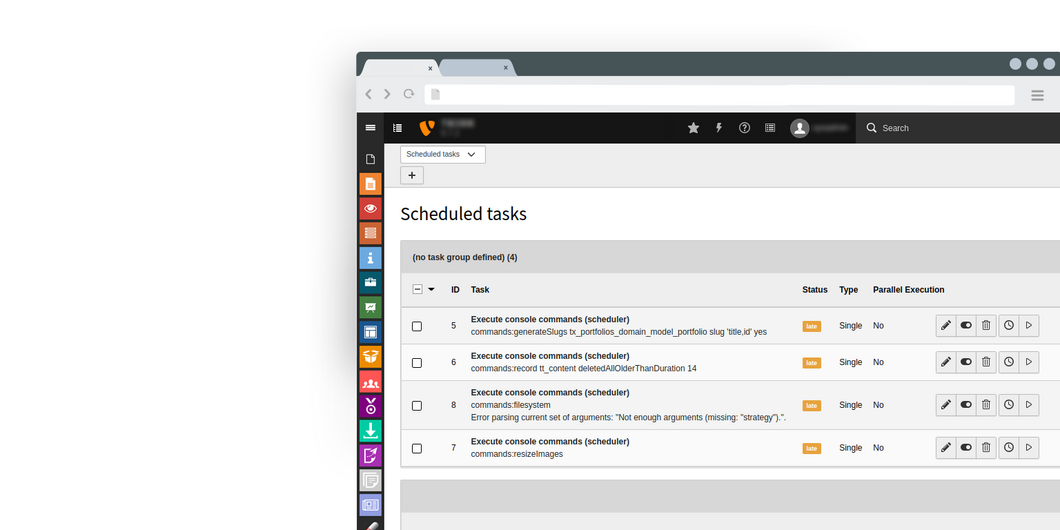
Task: Click the Parallel Execution column header
Action: pyautogui.click(x=909, y=289)
